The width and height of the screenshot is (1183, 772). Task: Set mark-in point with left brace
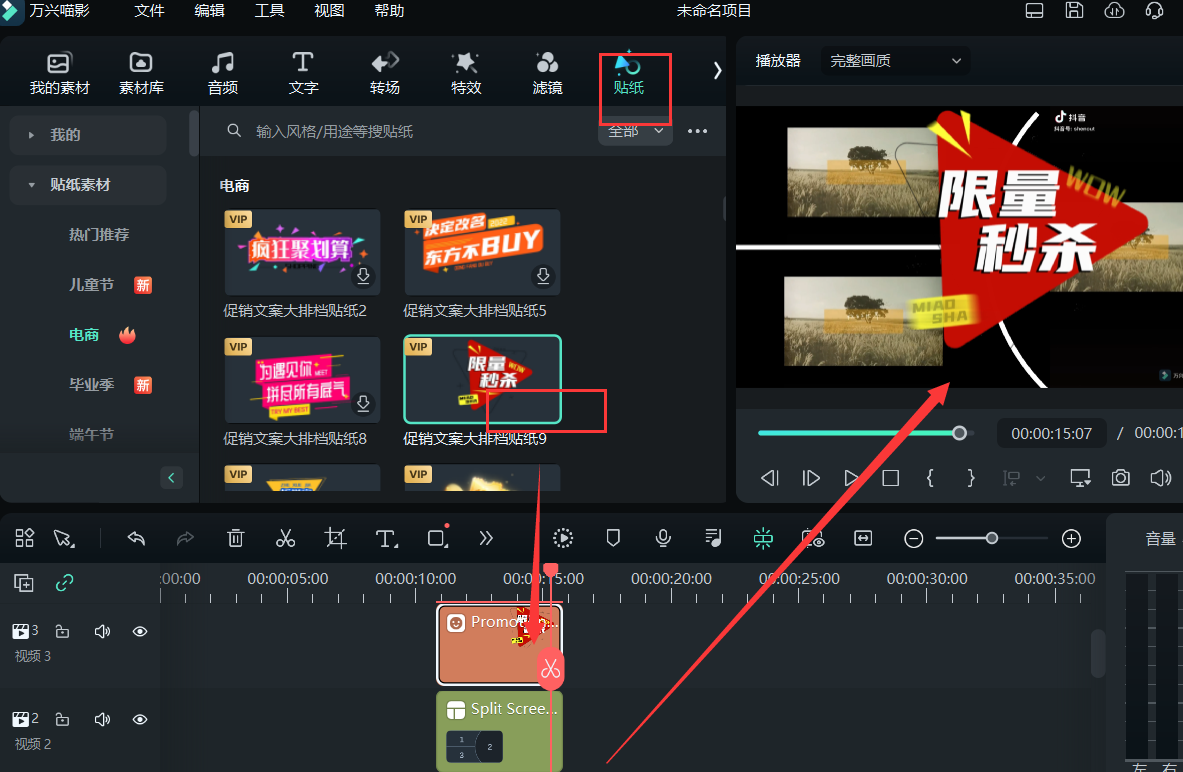pyautogui.click(x=930, y=478)
